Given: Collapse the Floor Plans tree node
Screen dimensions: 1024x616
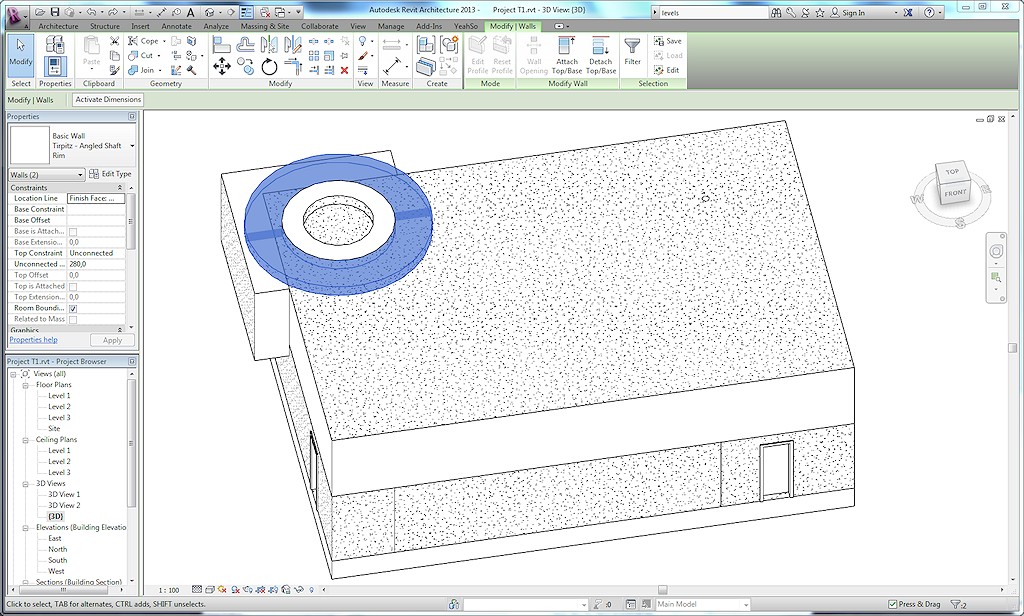Looking at the screenshot, I should (x=27, y=385).
